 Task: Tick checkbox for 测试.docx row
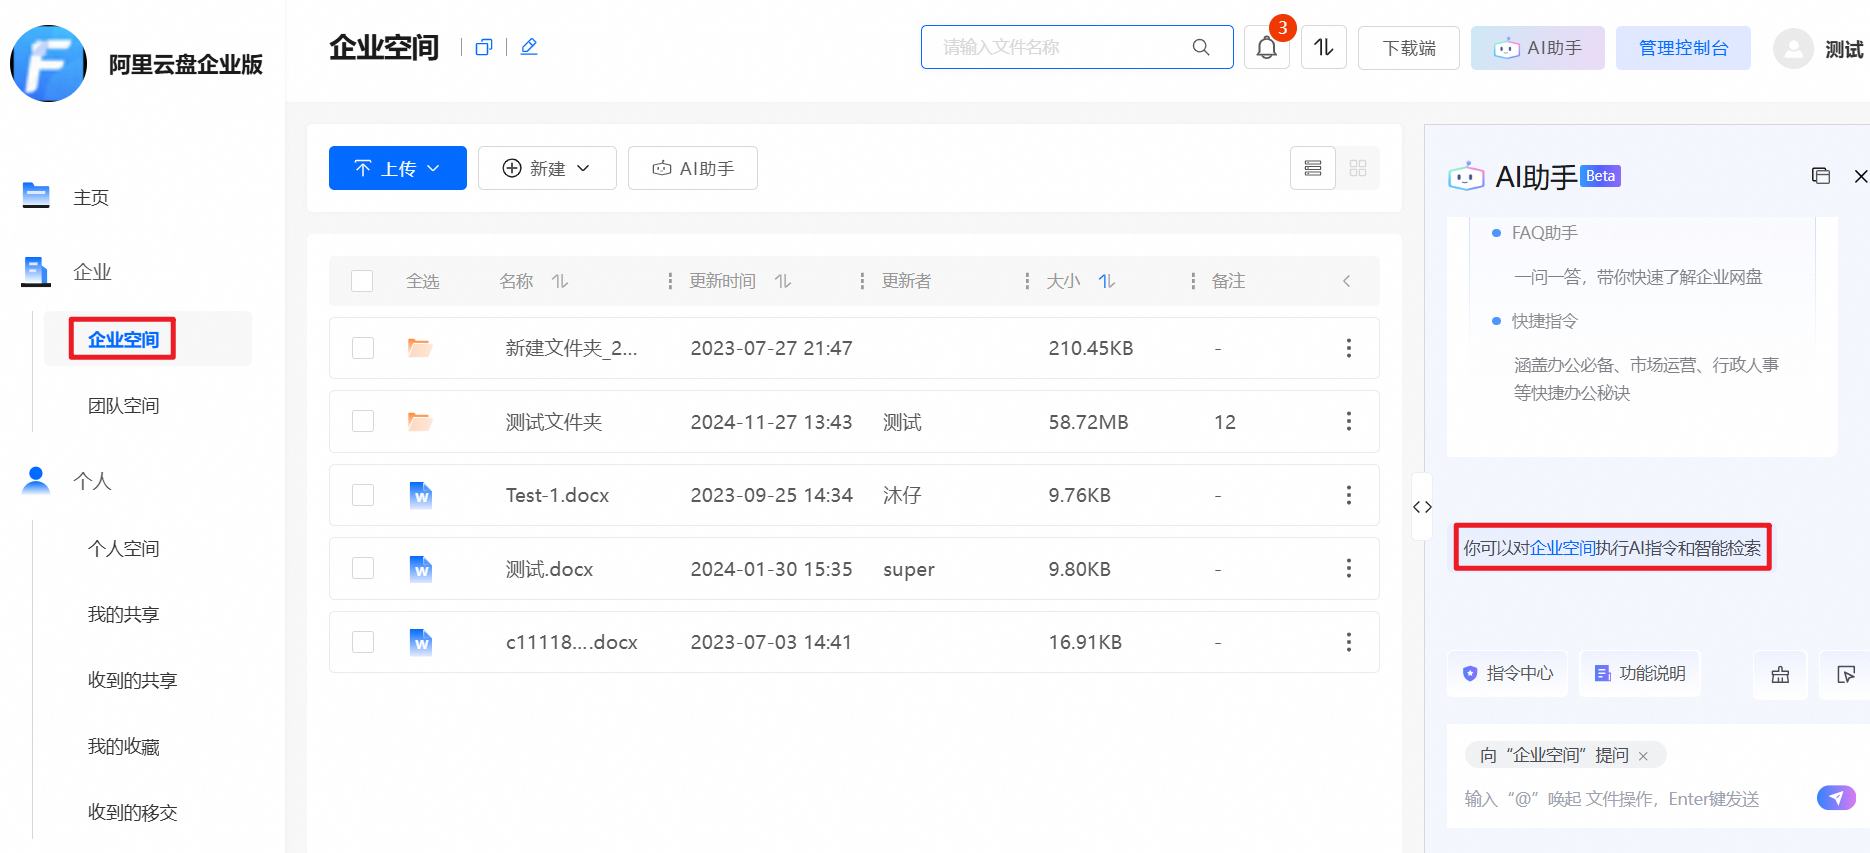click(363, 568)
